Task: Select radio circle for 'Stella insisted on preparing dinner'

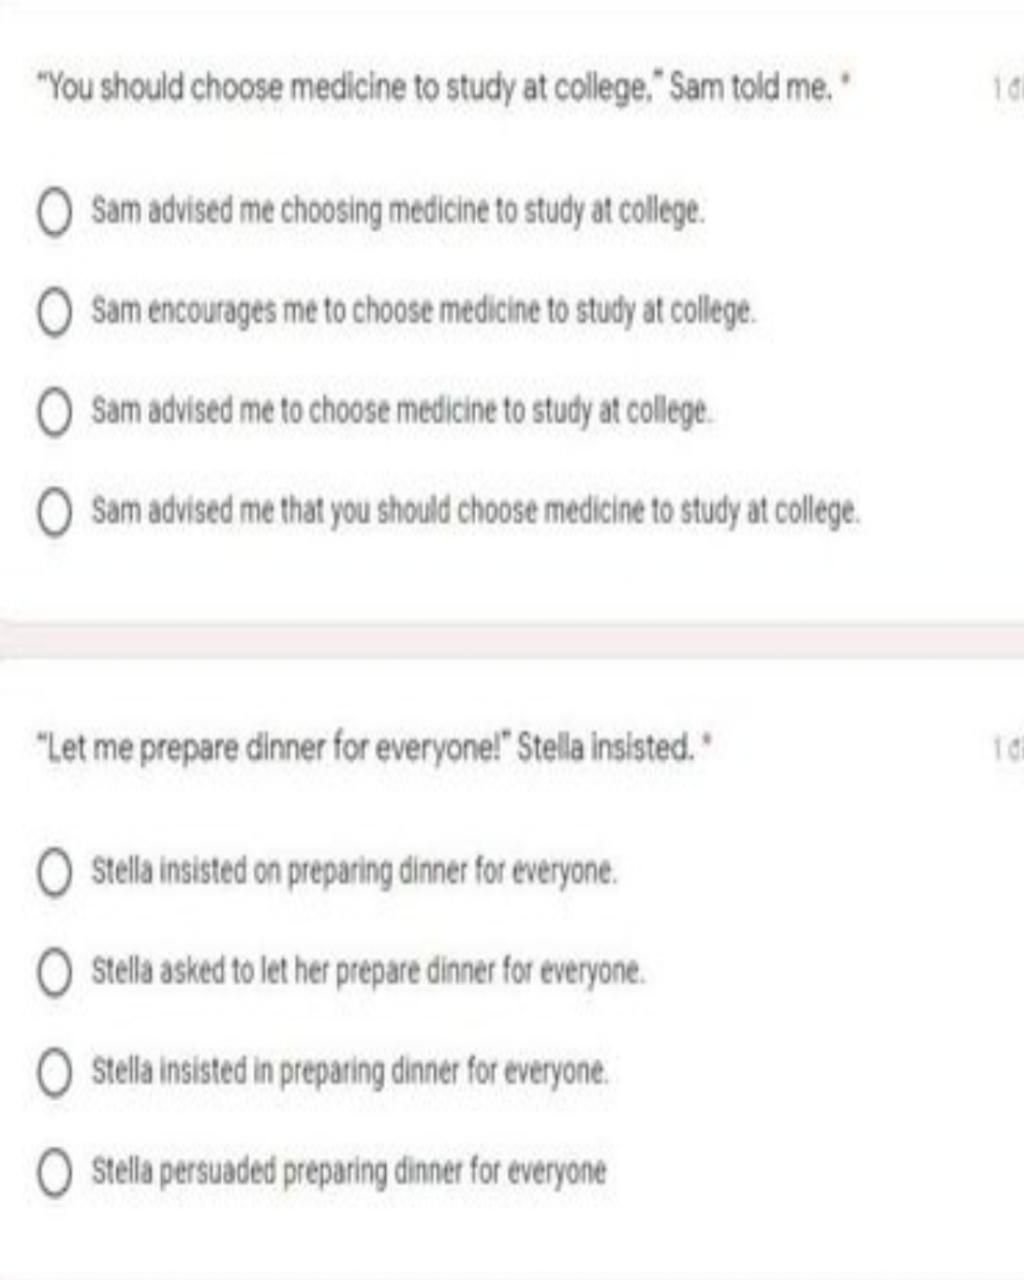Action: pyautogui.click(x=54, y=872)
